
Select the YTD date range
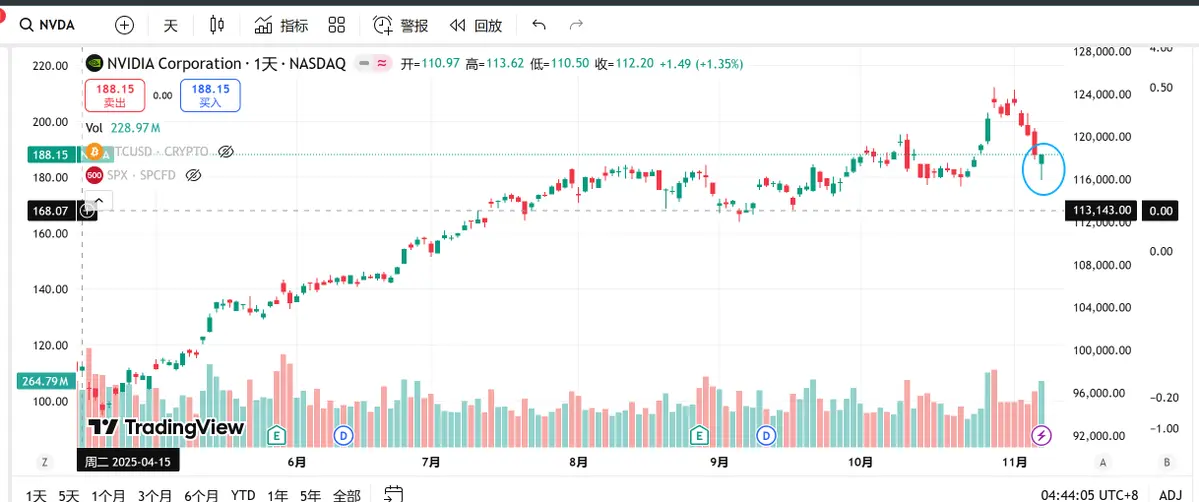243,495
